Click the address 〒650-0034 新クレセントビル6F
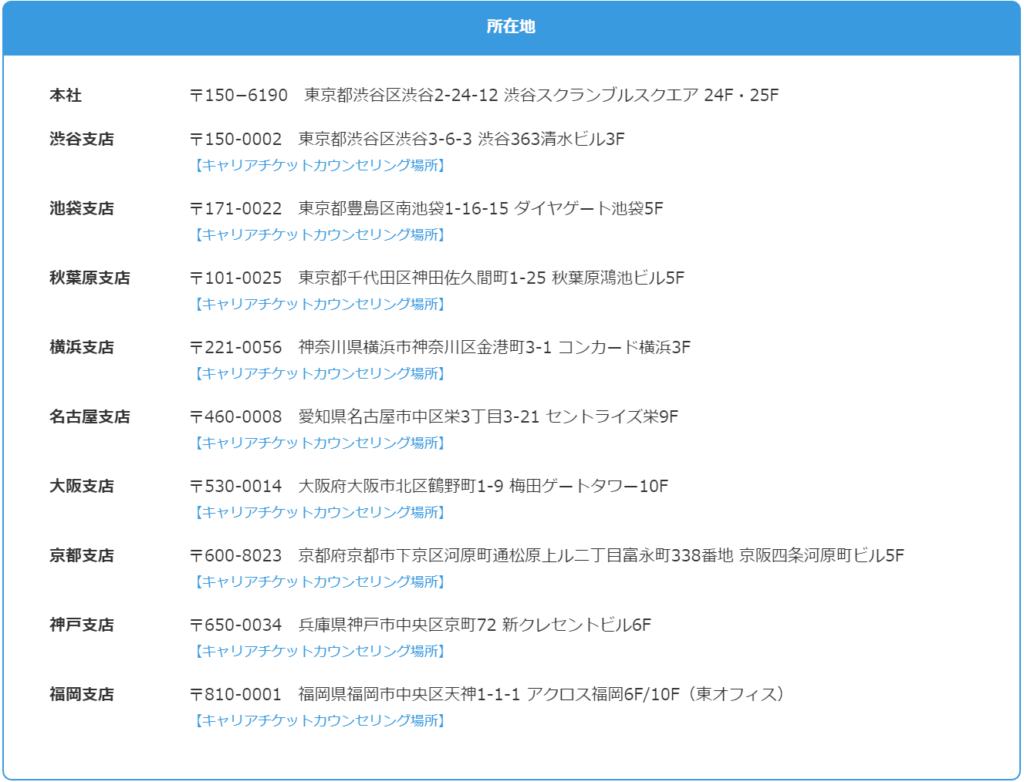The width and height of the screenshot is (1024, 782). 420,625
